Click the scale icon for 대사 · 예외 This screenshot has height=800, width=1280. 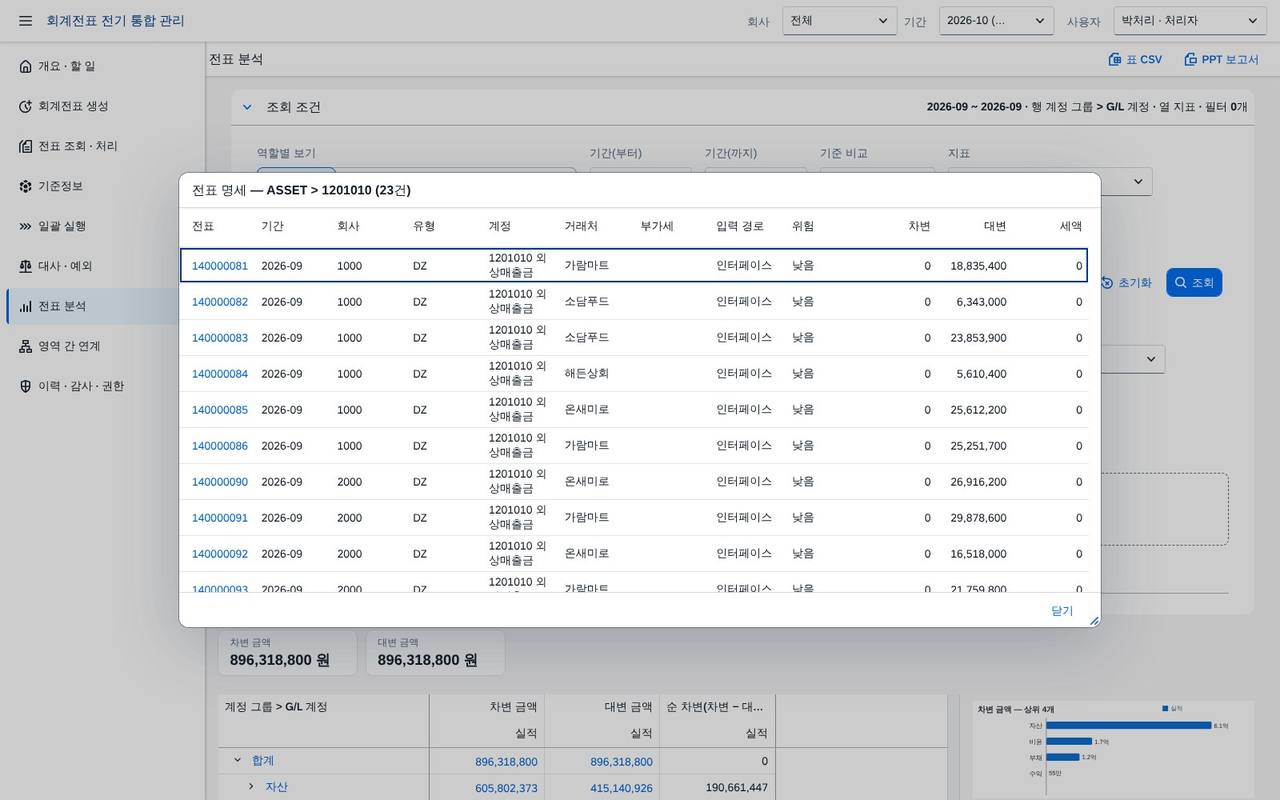[26, 266]
